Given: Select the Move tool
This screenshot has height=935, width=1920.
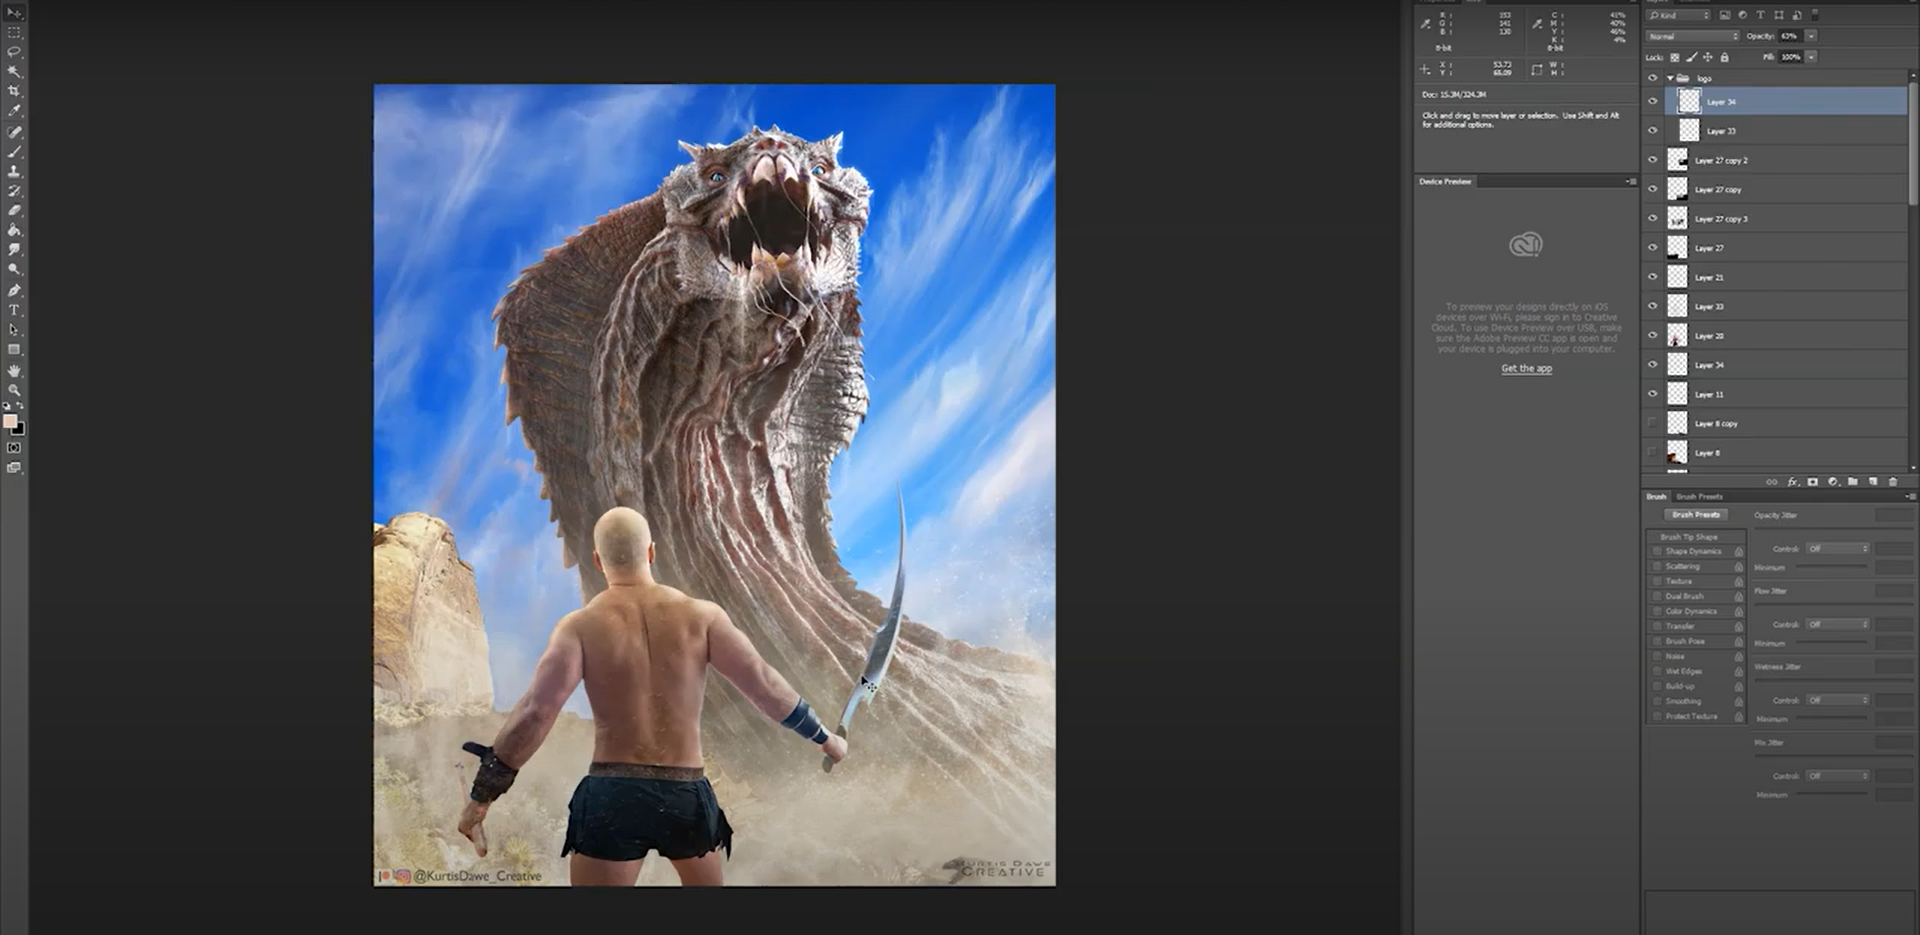Looking at the screenshot, I should coord(14,13).
